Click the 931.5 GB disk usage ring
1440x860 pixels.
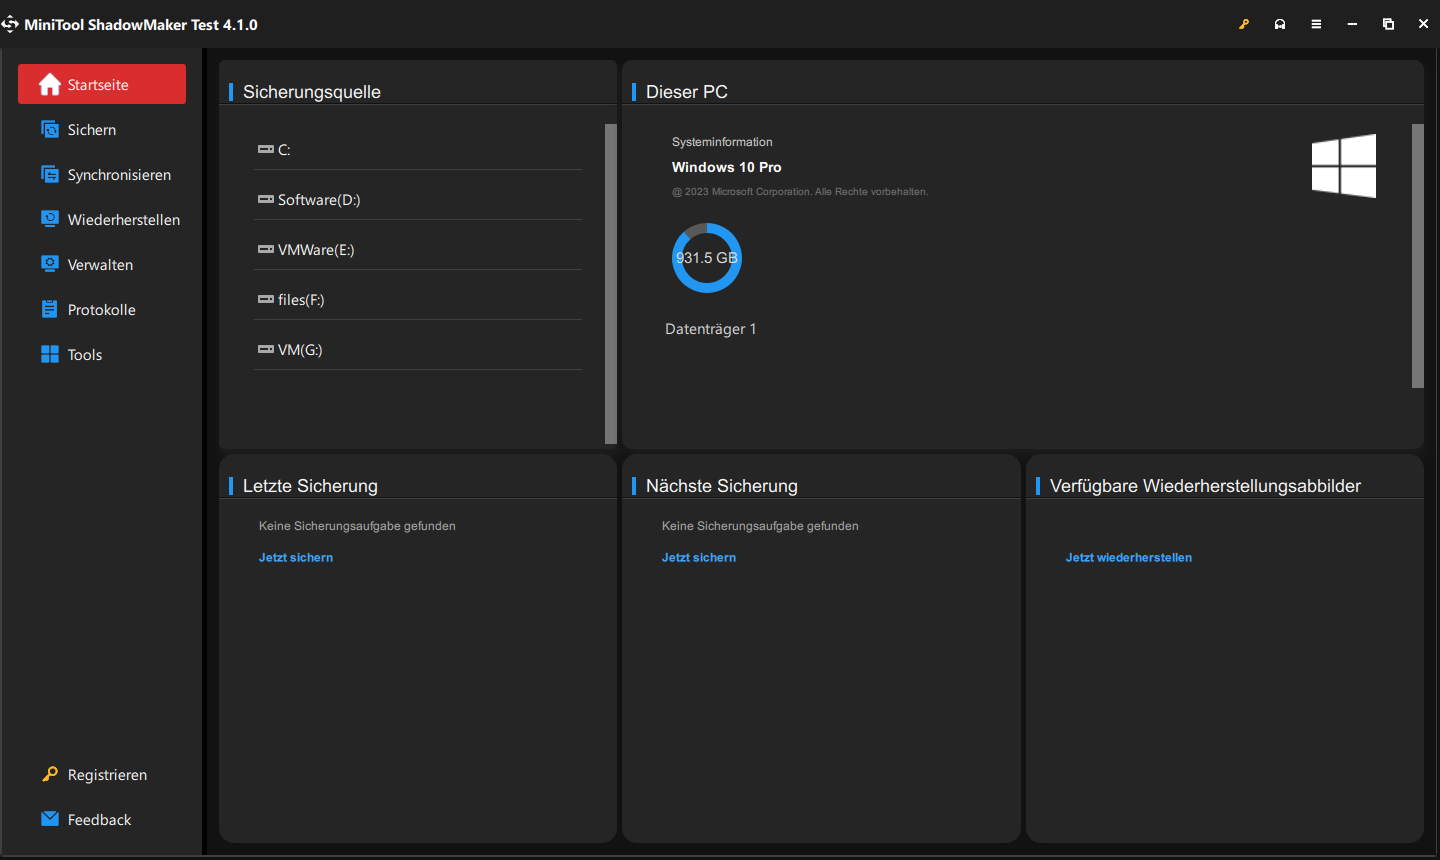(x=707, y=258)
